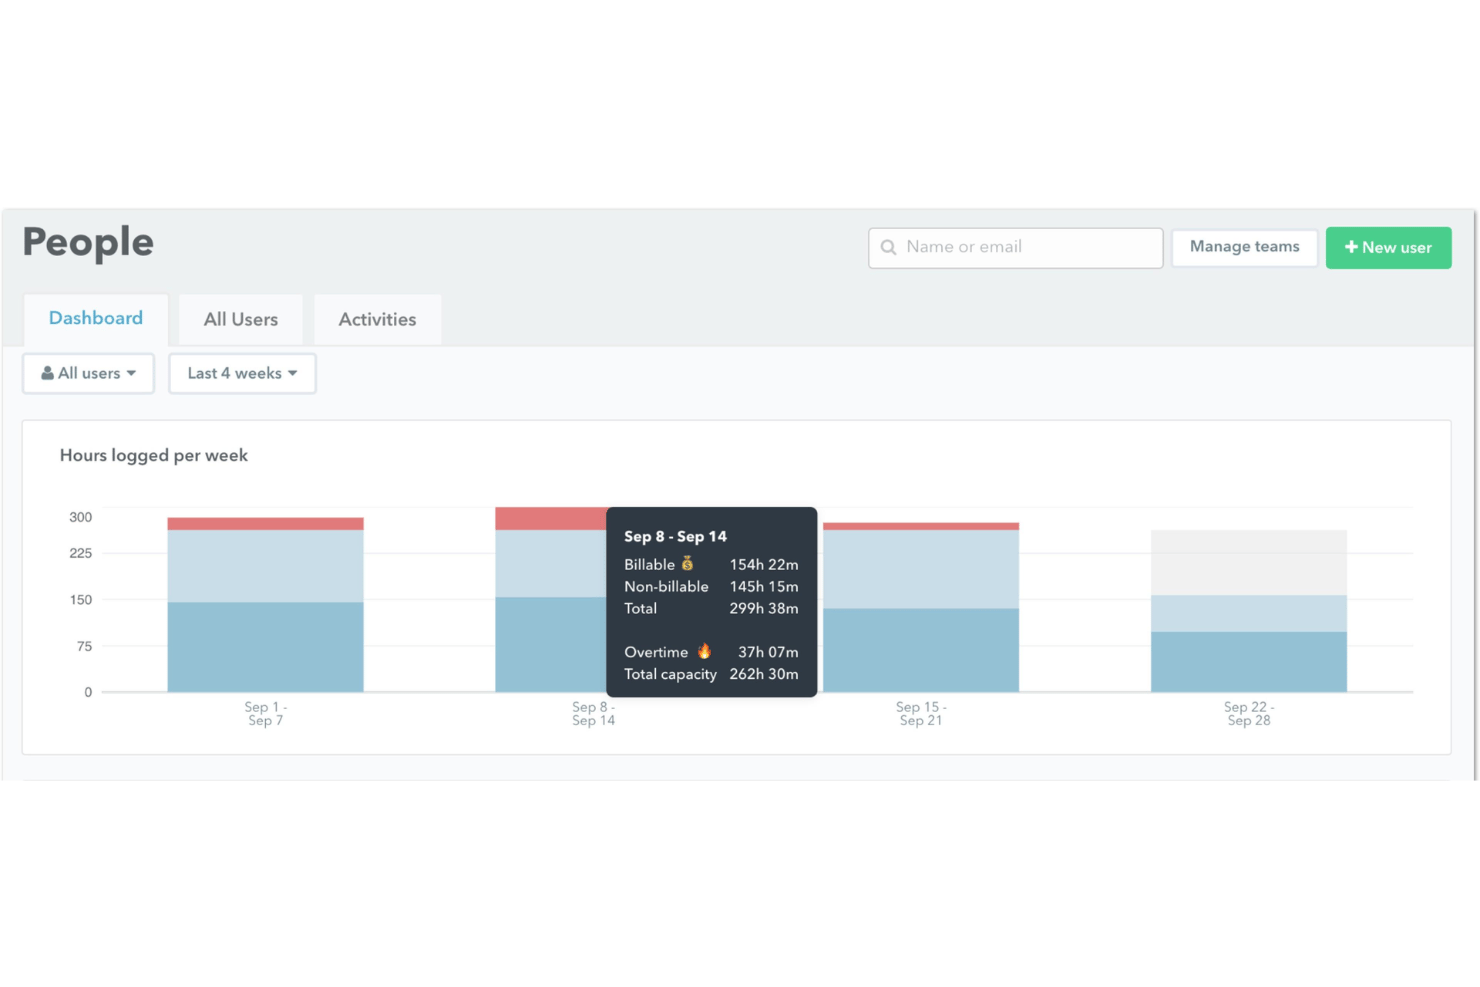Click the person icon in All users
Viewport: 1480px width, 987px height.
point(47,373)
